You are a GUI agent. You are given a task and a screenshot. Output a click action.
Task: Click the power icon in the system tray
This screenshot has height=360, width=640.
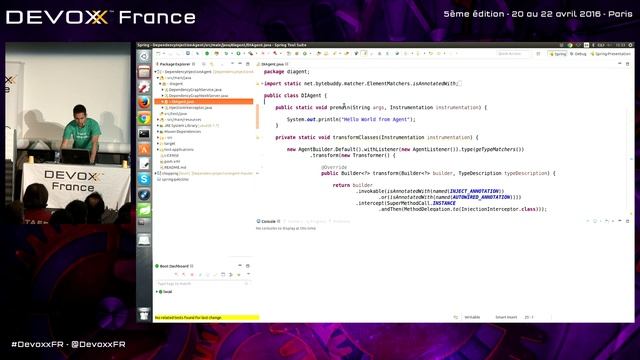[x=631, y=45]
